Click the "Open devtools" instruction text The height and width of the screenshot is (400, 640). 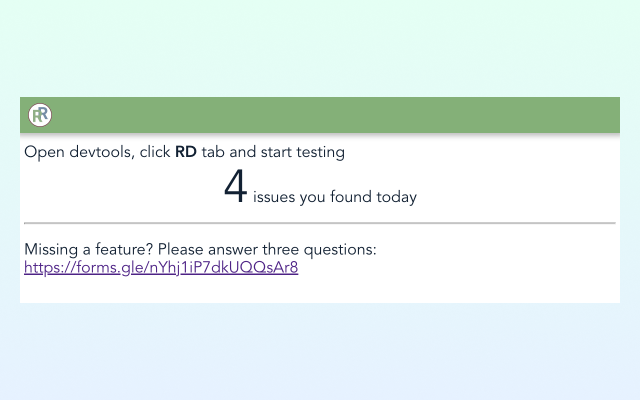tap(76, 153)
